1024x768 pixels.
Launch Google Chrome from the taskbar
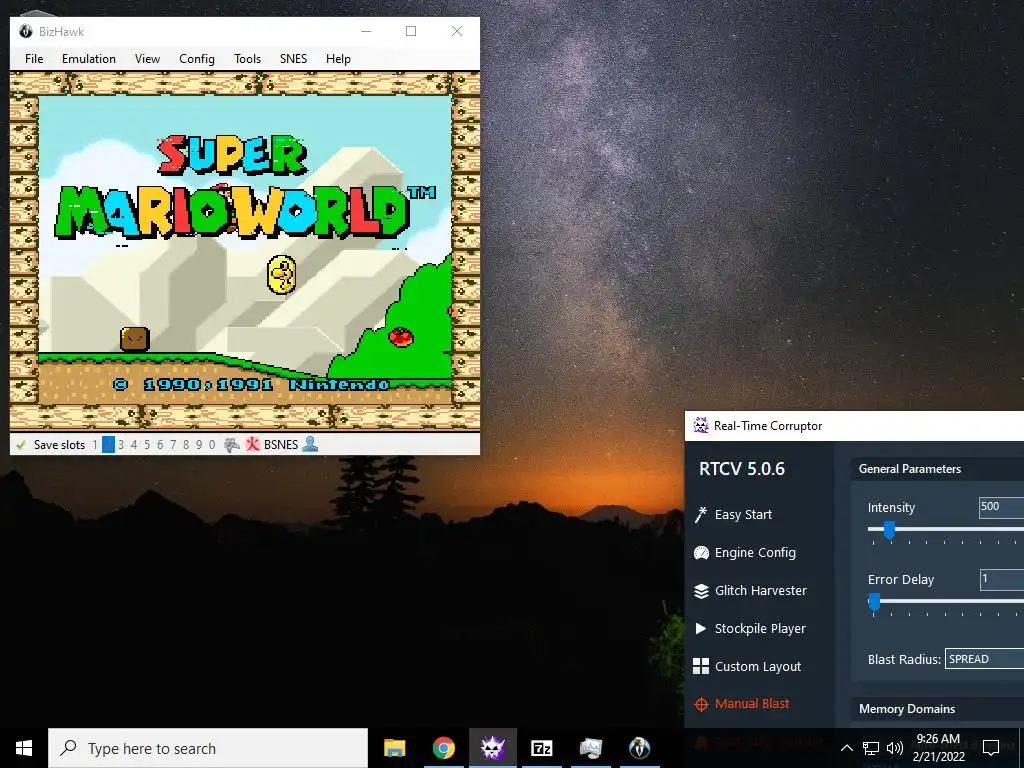click(443, 748)
